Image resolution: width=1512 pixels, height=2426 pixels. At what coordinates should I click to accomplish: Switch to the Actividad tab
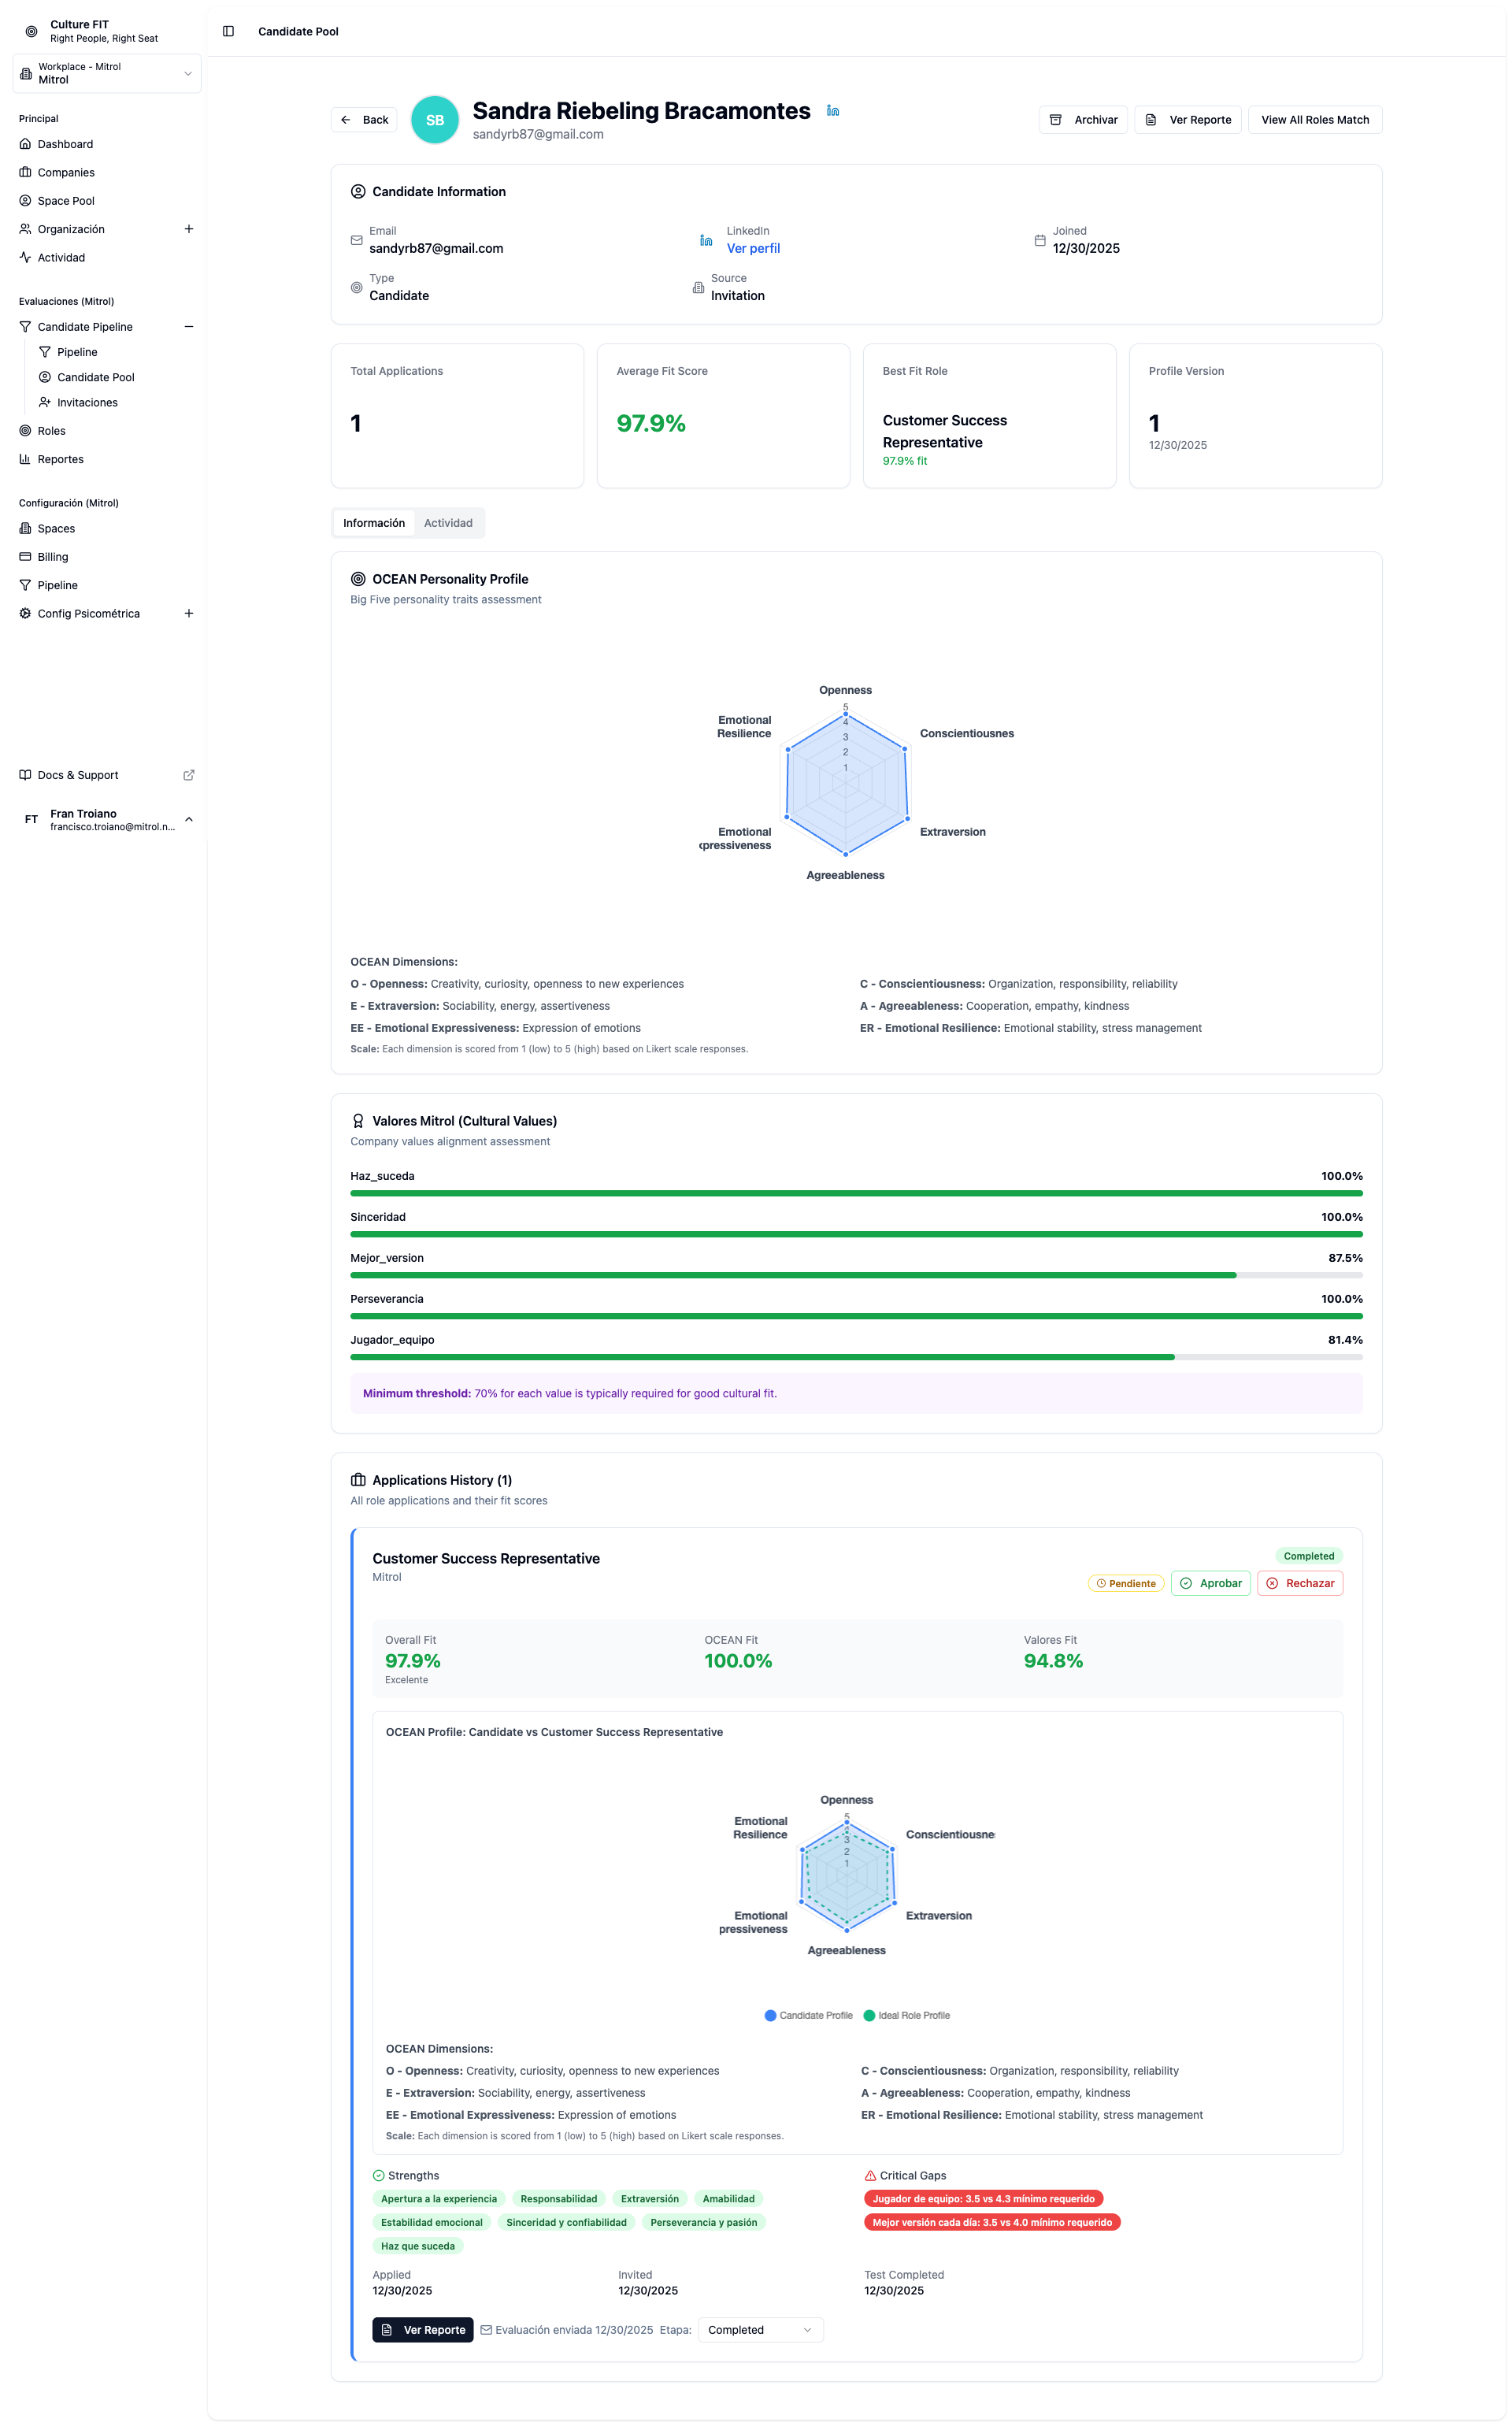(x=448, y=523)
